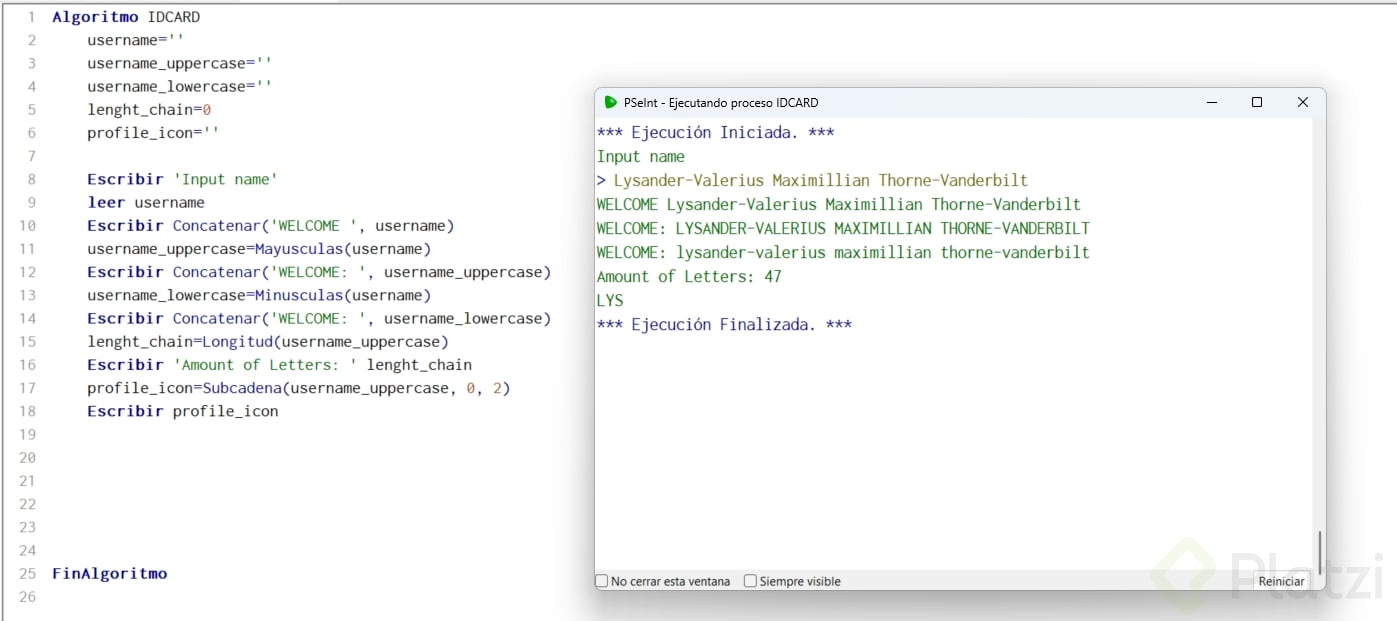Image resolution: width=1397 pixels, height=621 pixels.
Task: Click the FinAlgoritmo keyword
Action: pyautogui.click(x=110, y=574)
